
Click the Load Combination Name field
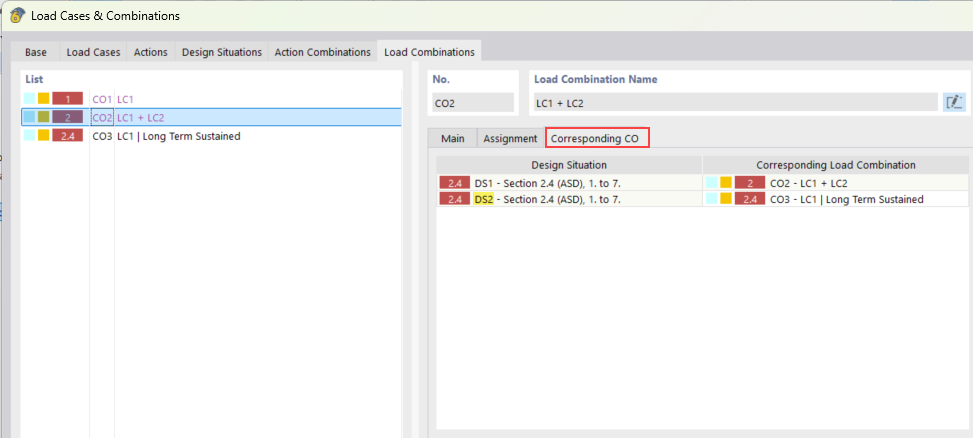pos(735,103)
